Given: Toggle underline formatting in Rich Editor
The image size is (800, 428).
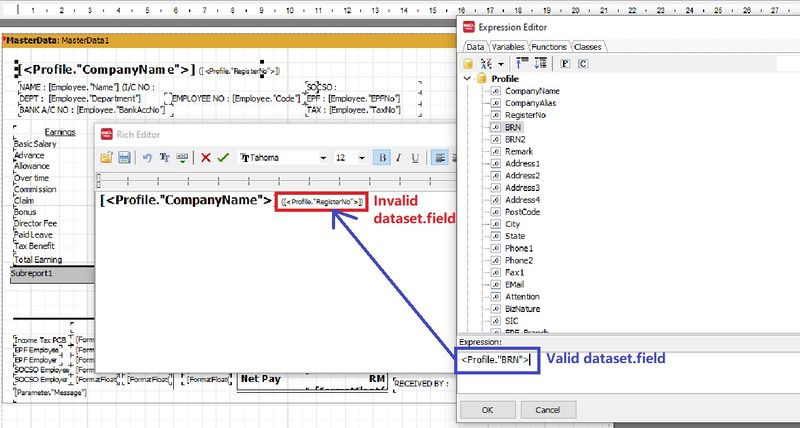Looking at the screenshot, I should coord(415,158).
